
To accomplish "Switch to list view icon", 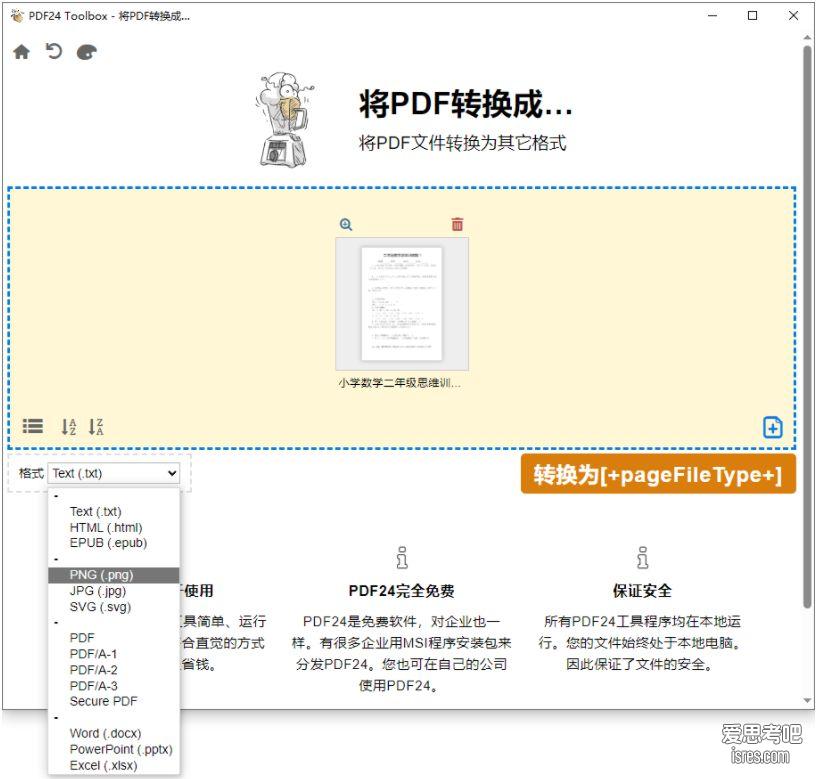I will pos(33,426).
